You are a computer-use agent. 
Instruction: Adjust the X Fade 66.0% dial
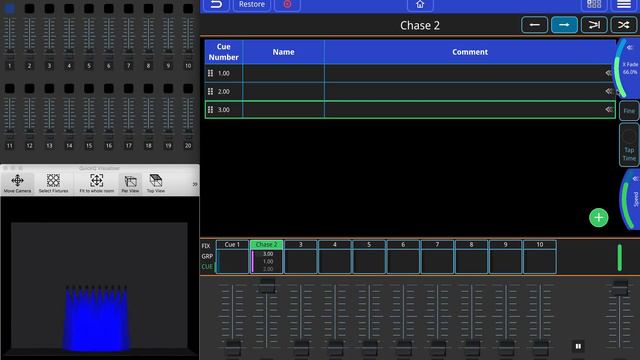pyautogui.click(x=628, y=68)
